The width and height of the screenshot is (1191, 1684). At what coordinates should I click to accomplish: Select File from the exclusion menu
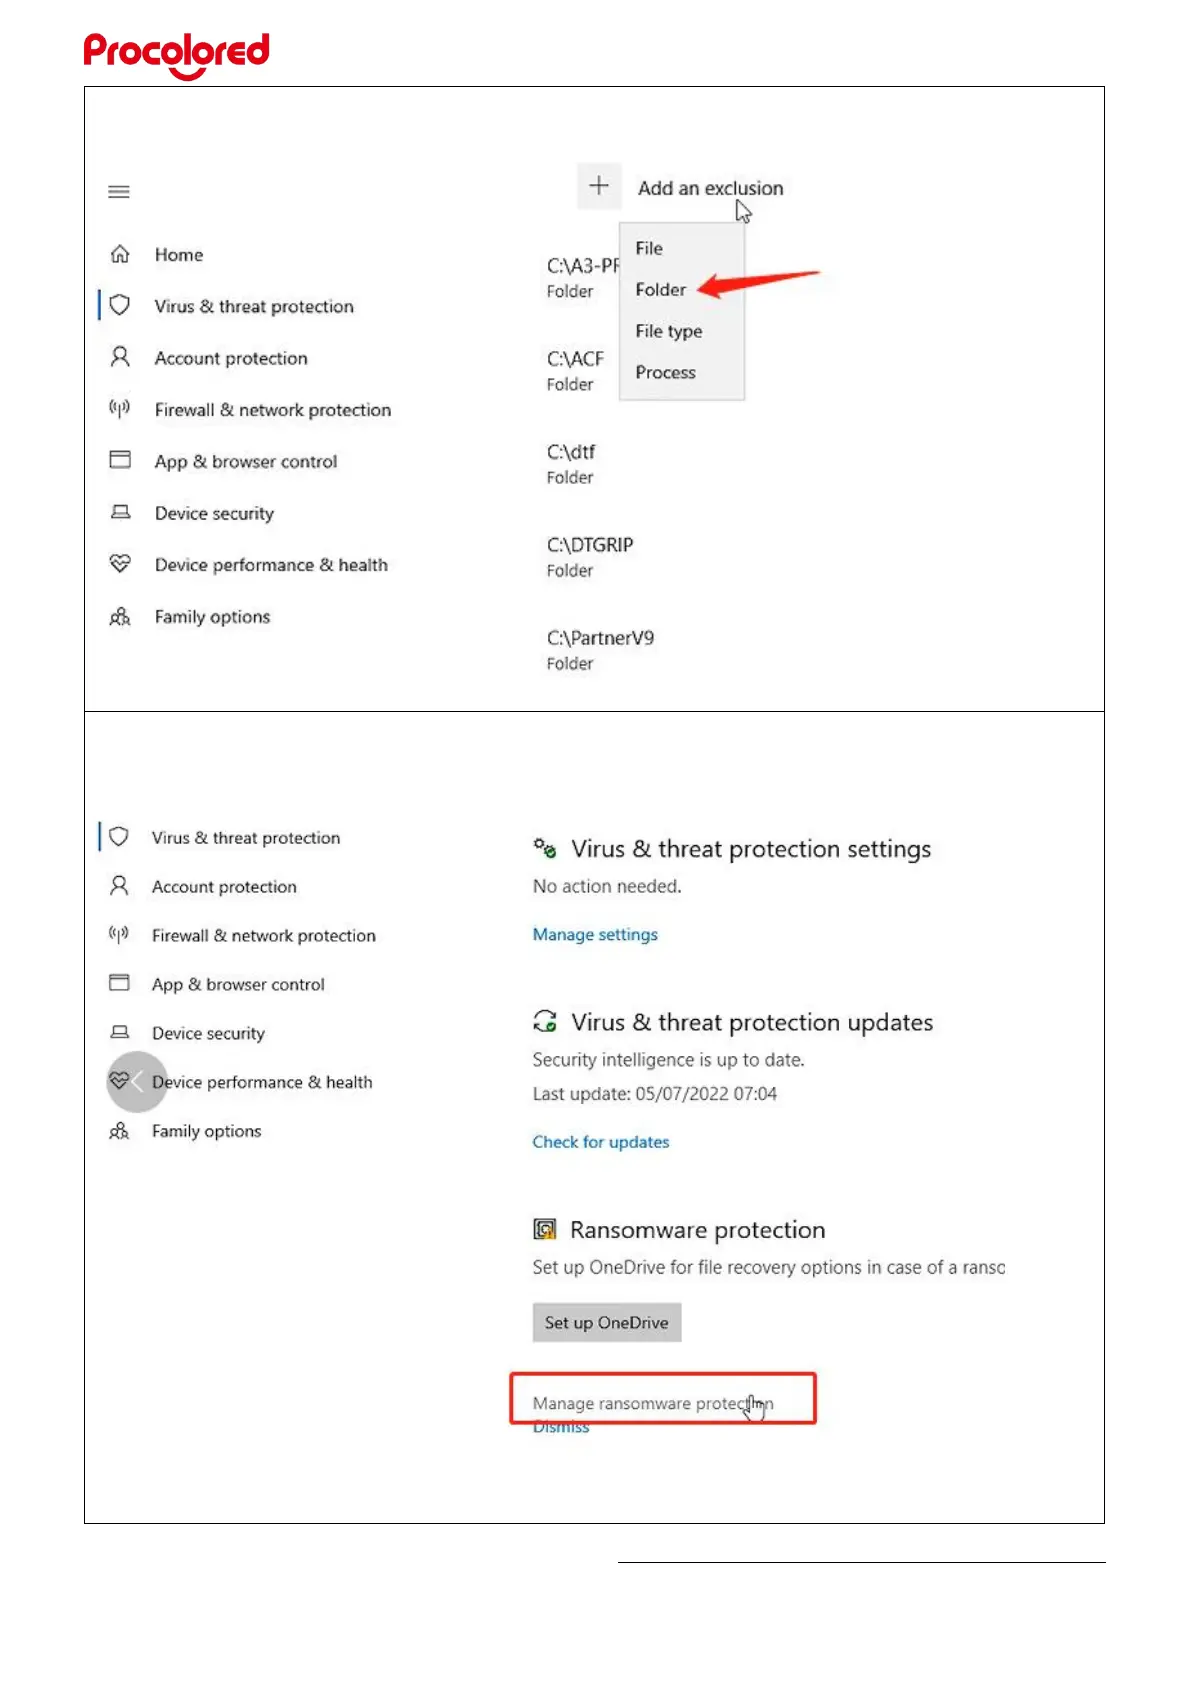[x=649, y=248]
